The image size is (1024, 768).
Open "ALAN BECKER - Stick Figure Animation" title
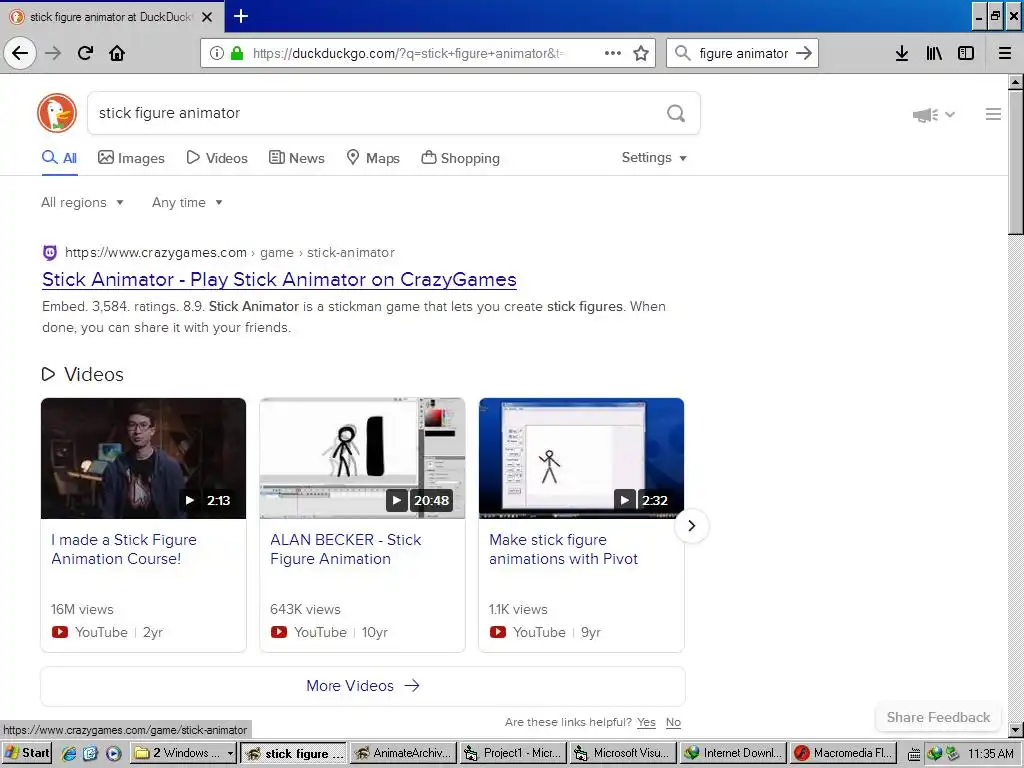(x=345, y=549)
